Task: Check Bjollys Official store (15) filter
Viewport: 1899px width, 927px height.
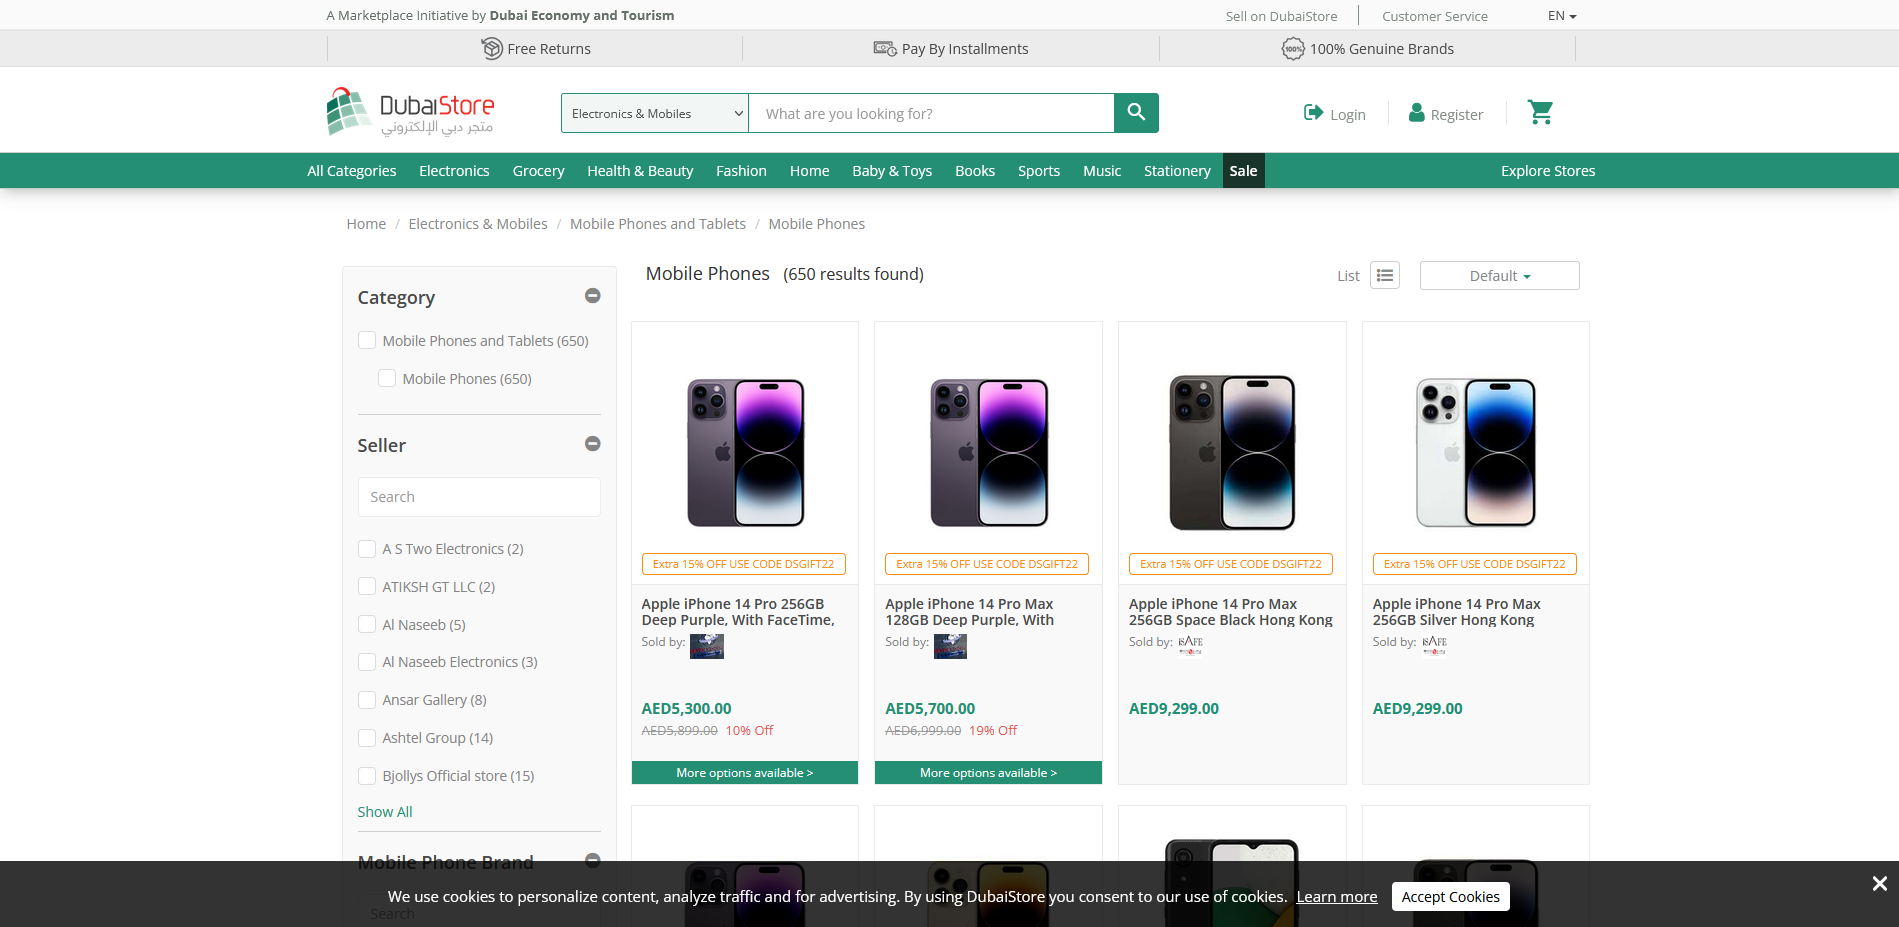Action: 367,776
